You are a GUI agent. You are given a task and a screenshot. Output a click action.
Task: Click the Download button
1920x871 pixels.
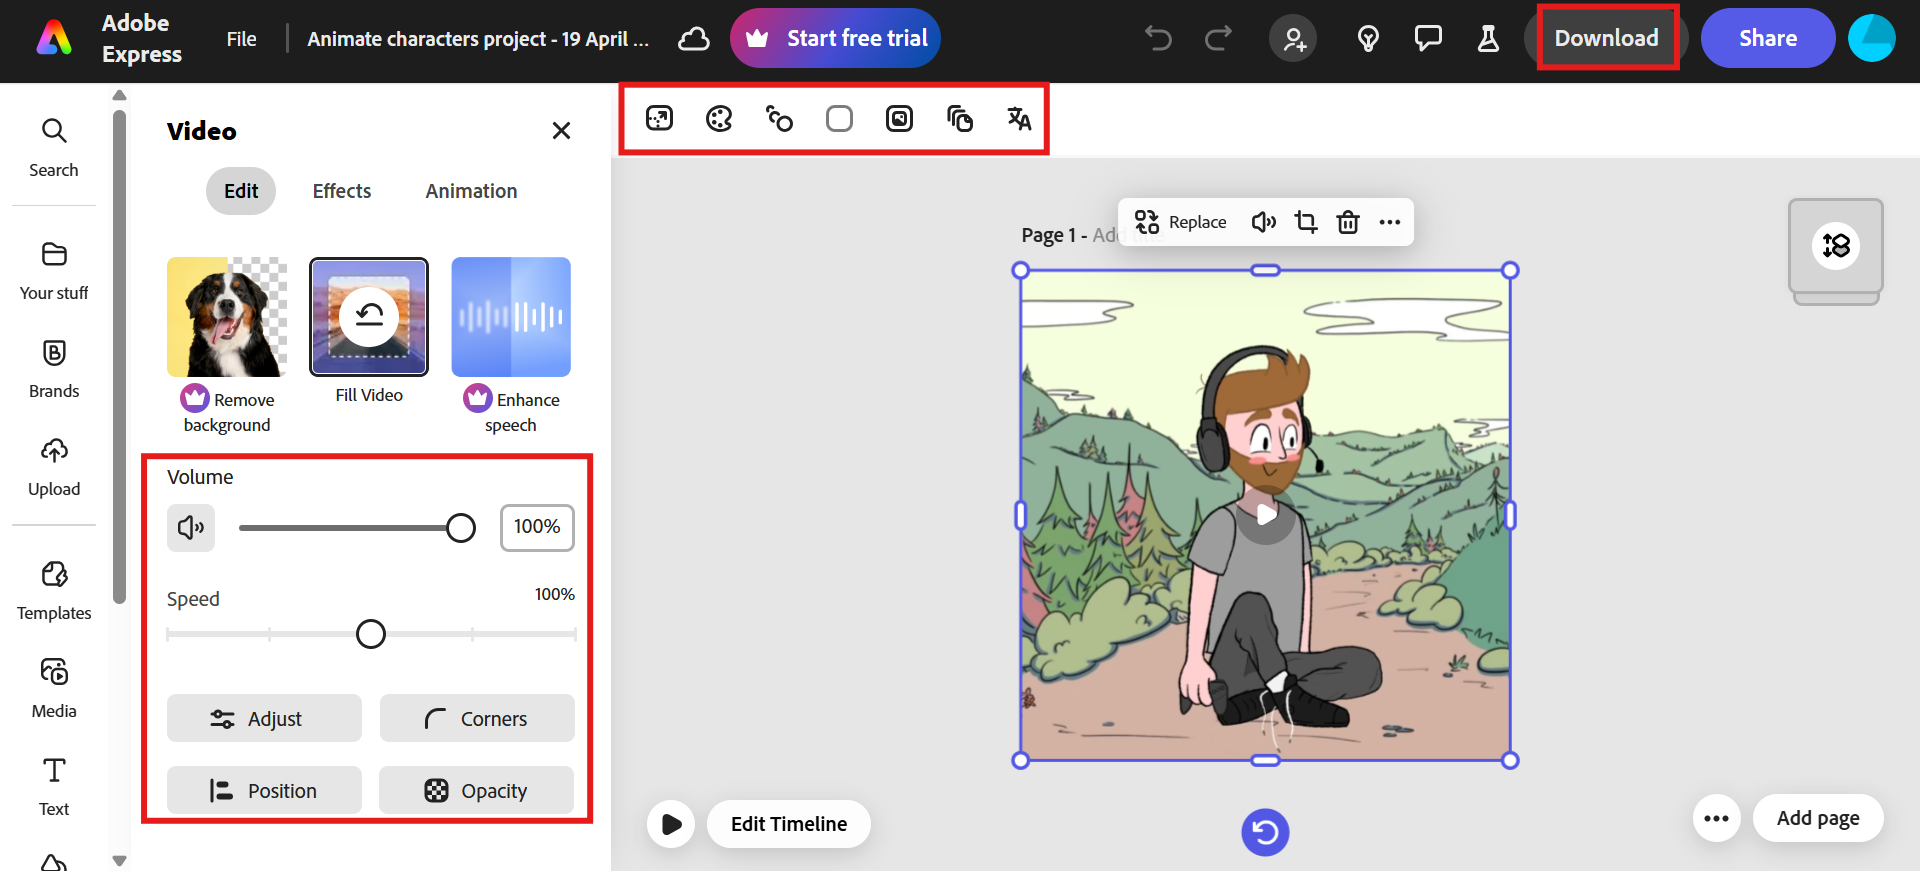(x=1606, y=38)
